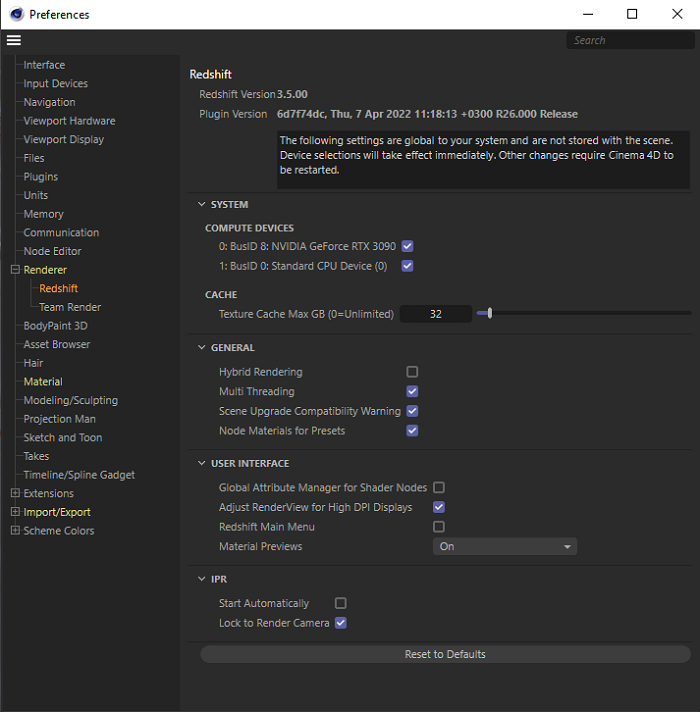
Task: Select Team Render in the sidebar
Action: click(x=70, y=307)
